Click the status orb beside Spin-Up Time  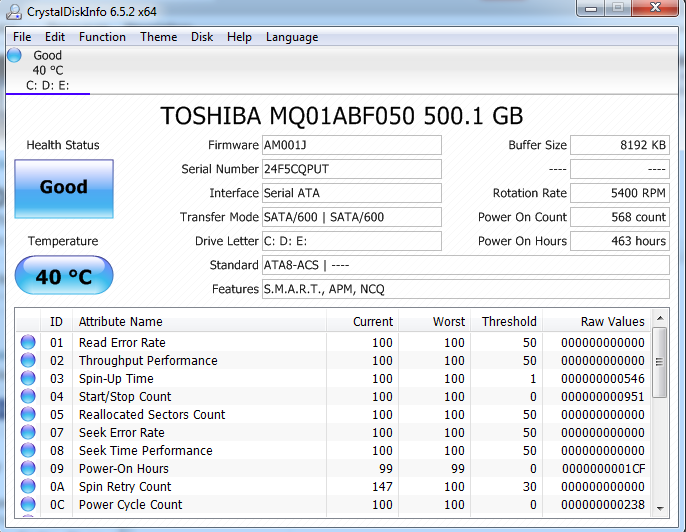pos(28,379)
